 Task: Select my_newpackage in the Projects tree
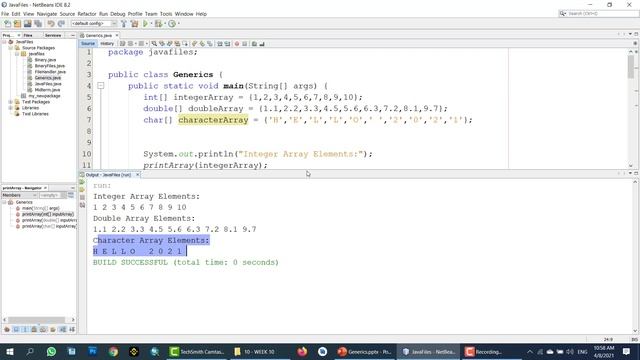[x=44, y=96]
